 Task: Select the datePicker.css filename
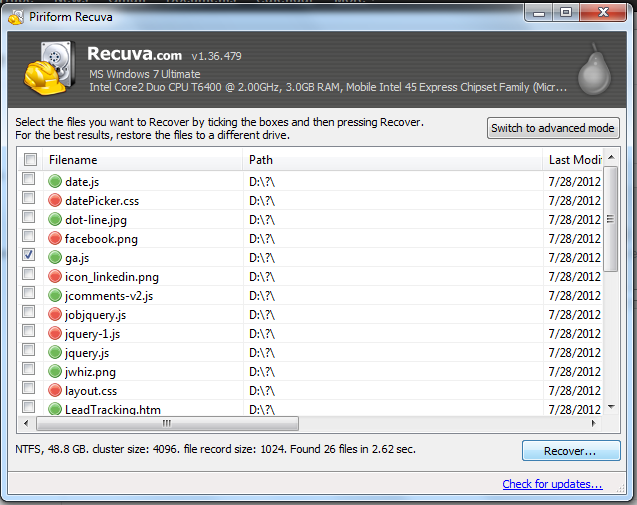click(102, 201)
